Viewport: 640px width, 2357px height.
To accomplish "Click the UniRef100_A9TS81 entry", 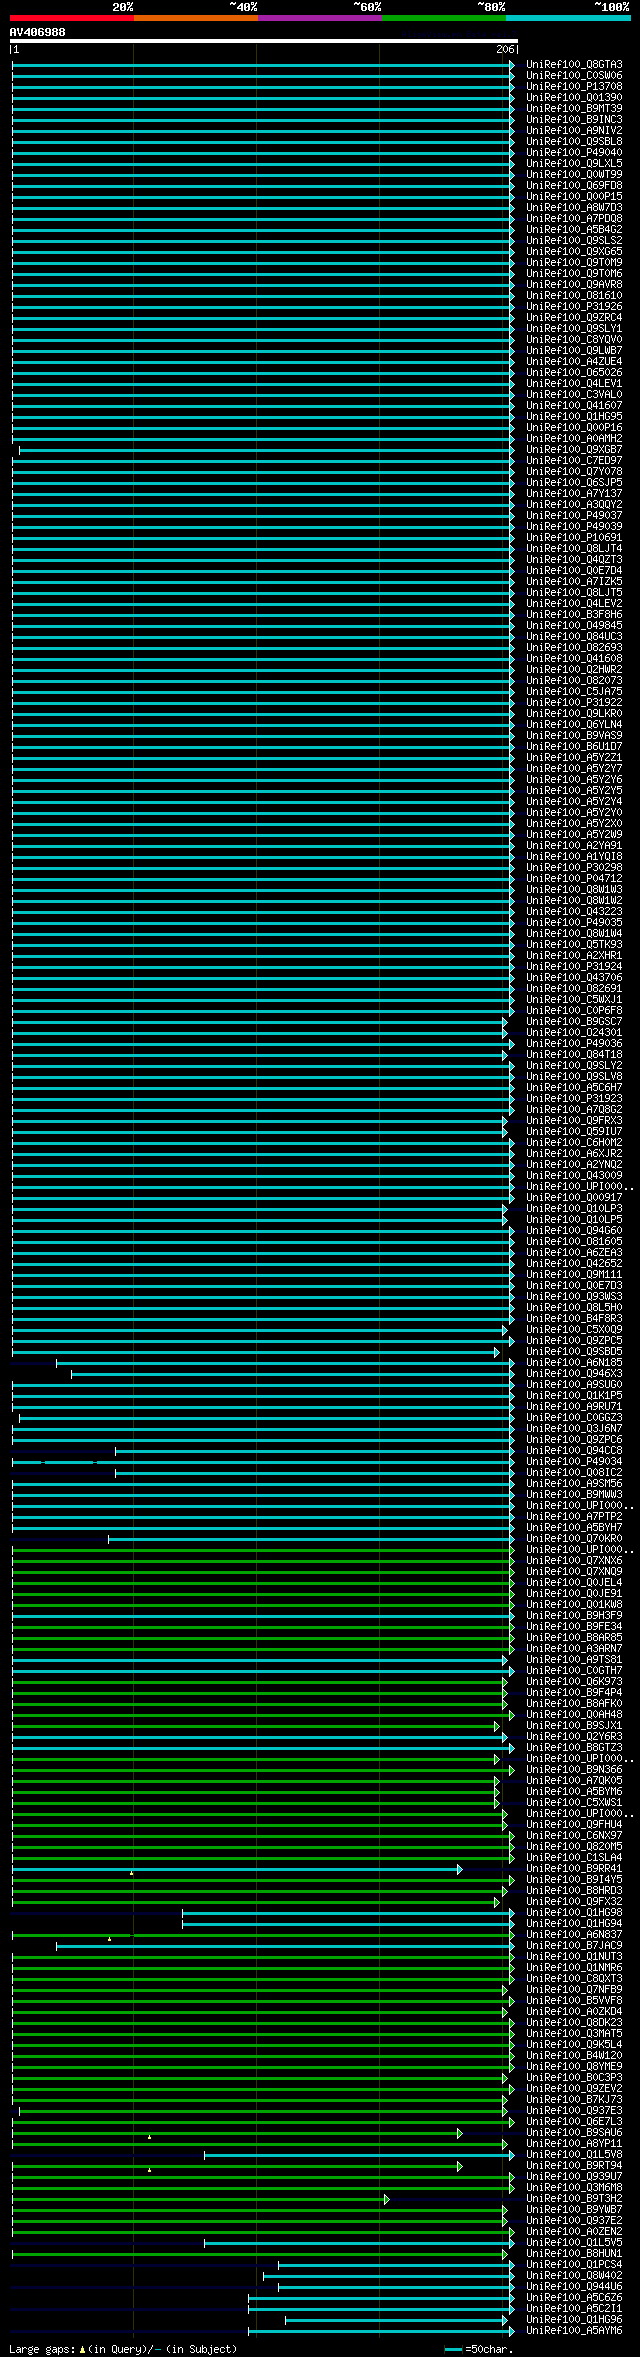I will coord(574,1660).
